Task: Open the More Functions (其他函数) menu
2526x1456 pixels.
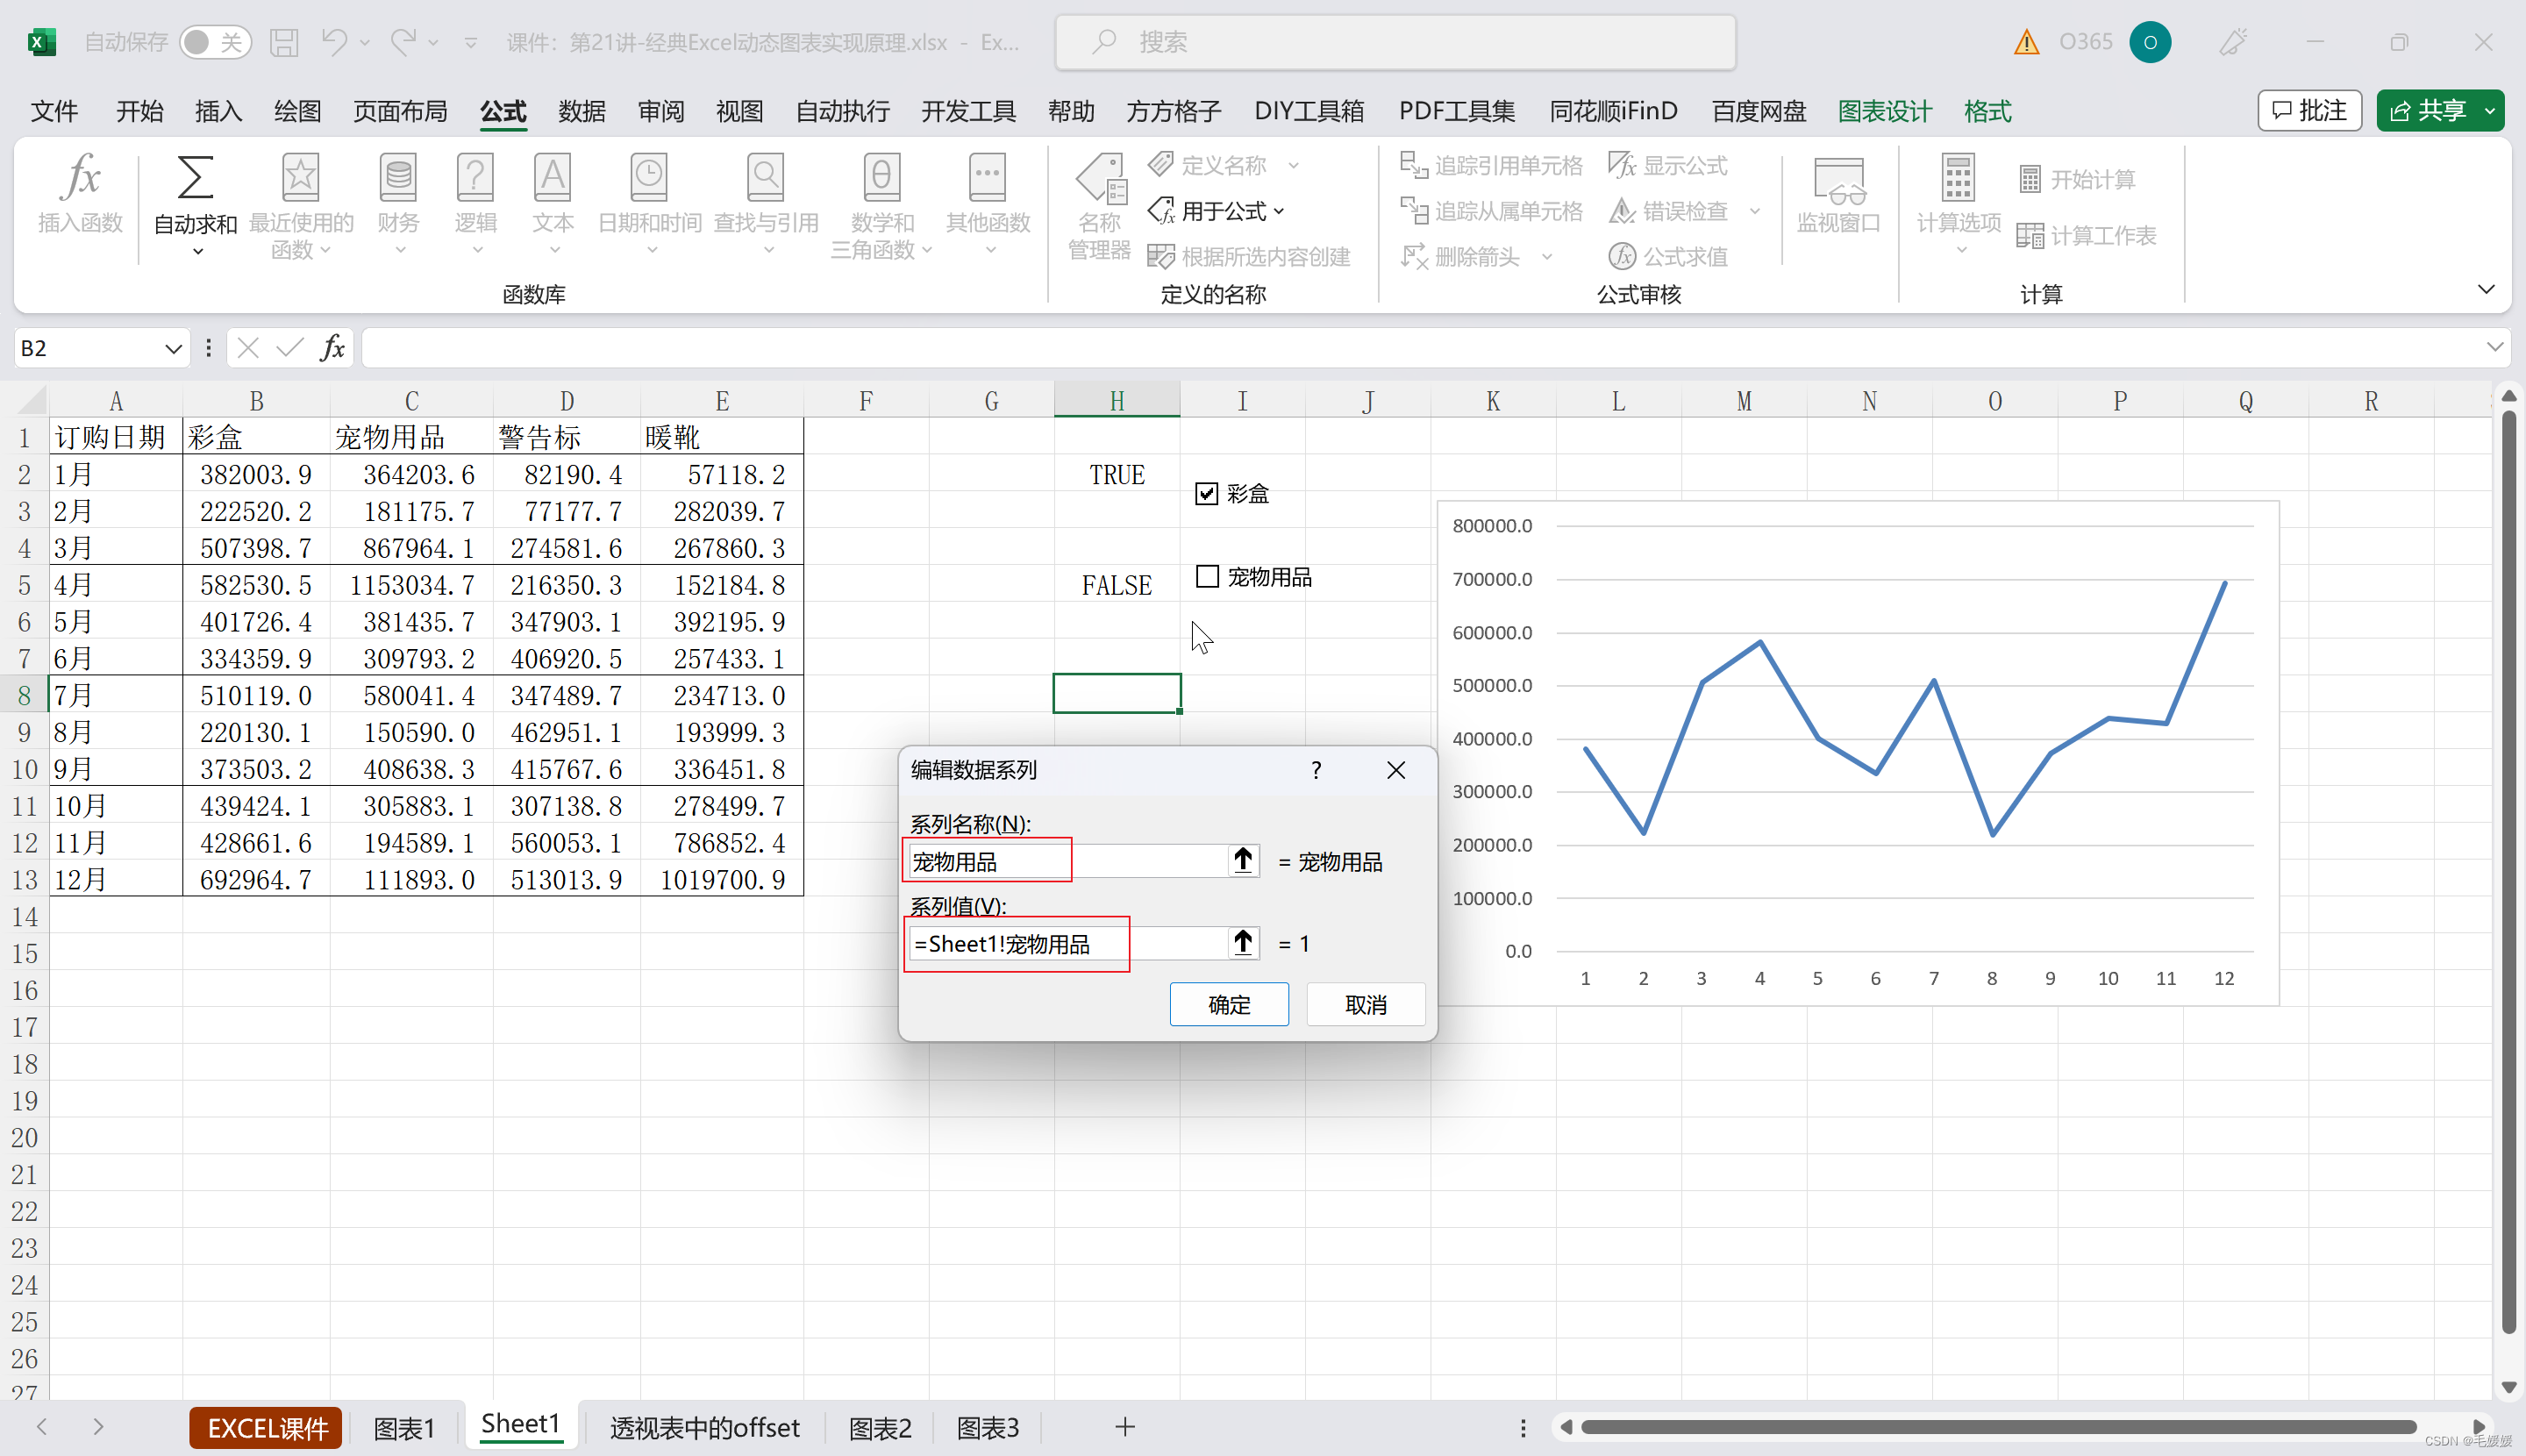Action: (988, 205)
